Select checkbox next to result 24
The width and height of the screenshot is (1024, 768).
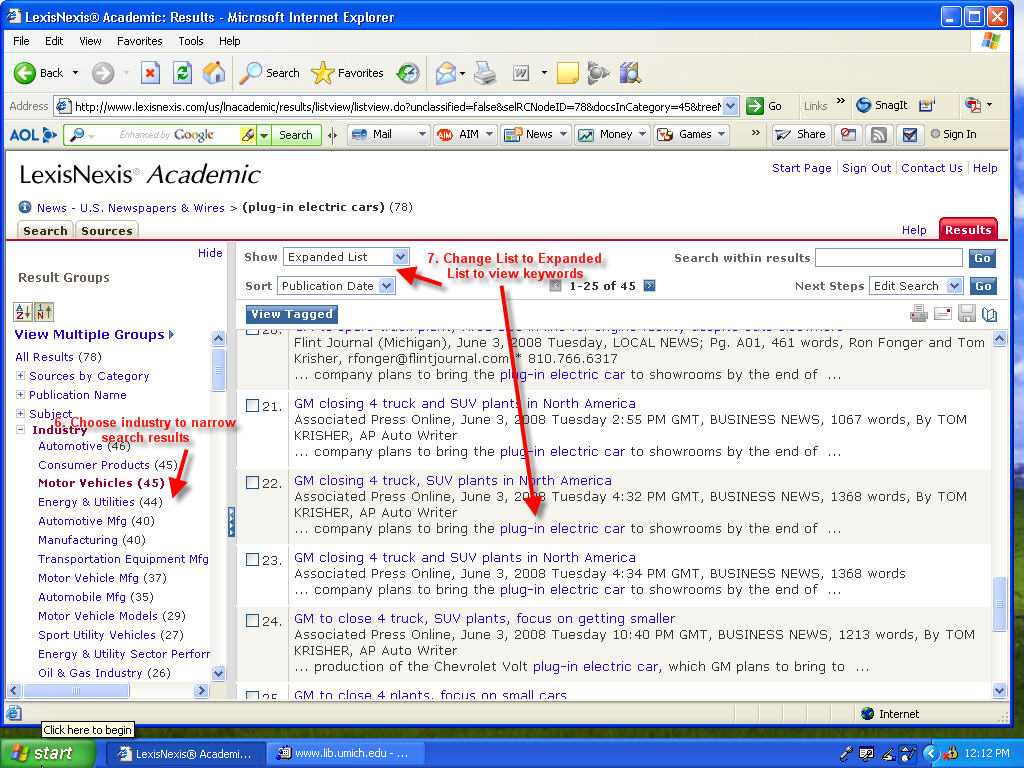pos(253,620)
